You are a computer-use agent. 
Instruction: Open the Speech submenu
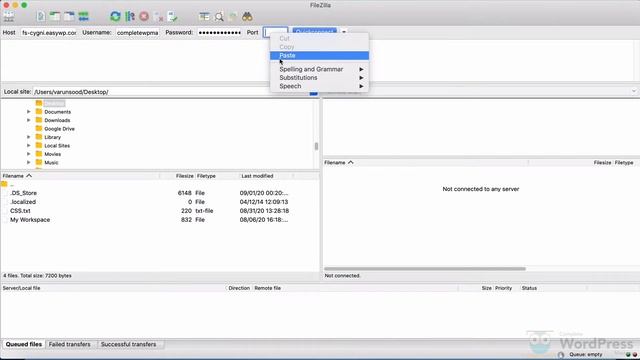pos(319,86)
